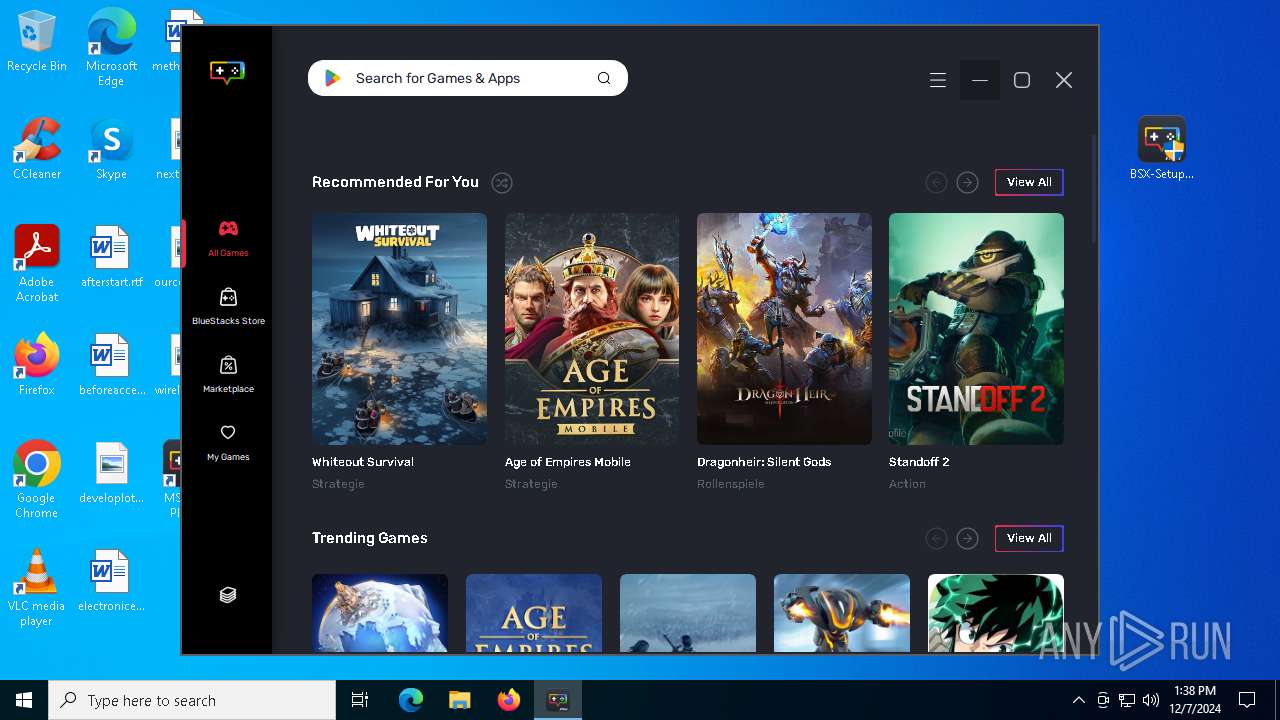The width and height of the screenshot is (1280, 720).
Task: Select the developlot image file on desktop
Action: point(111,473)
